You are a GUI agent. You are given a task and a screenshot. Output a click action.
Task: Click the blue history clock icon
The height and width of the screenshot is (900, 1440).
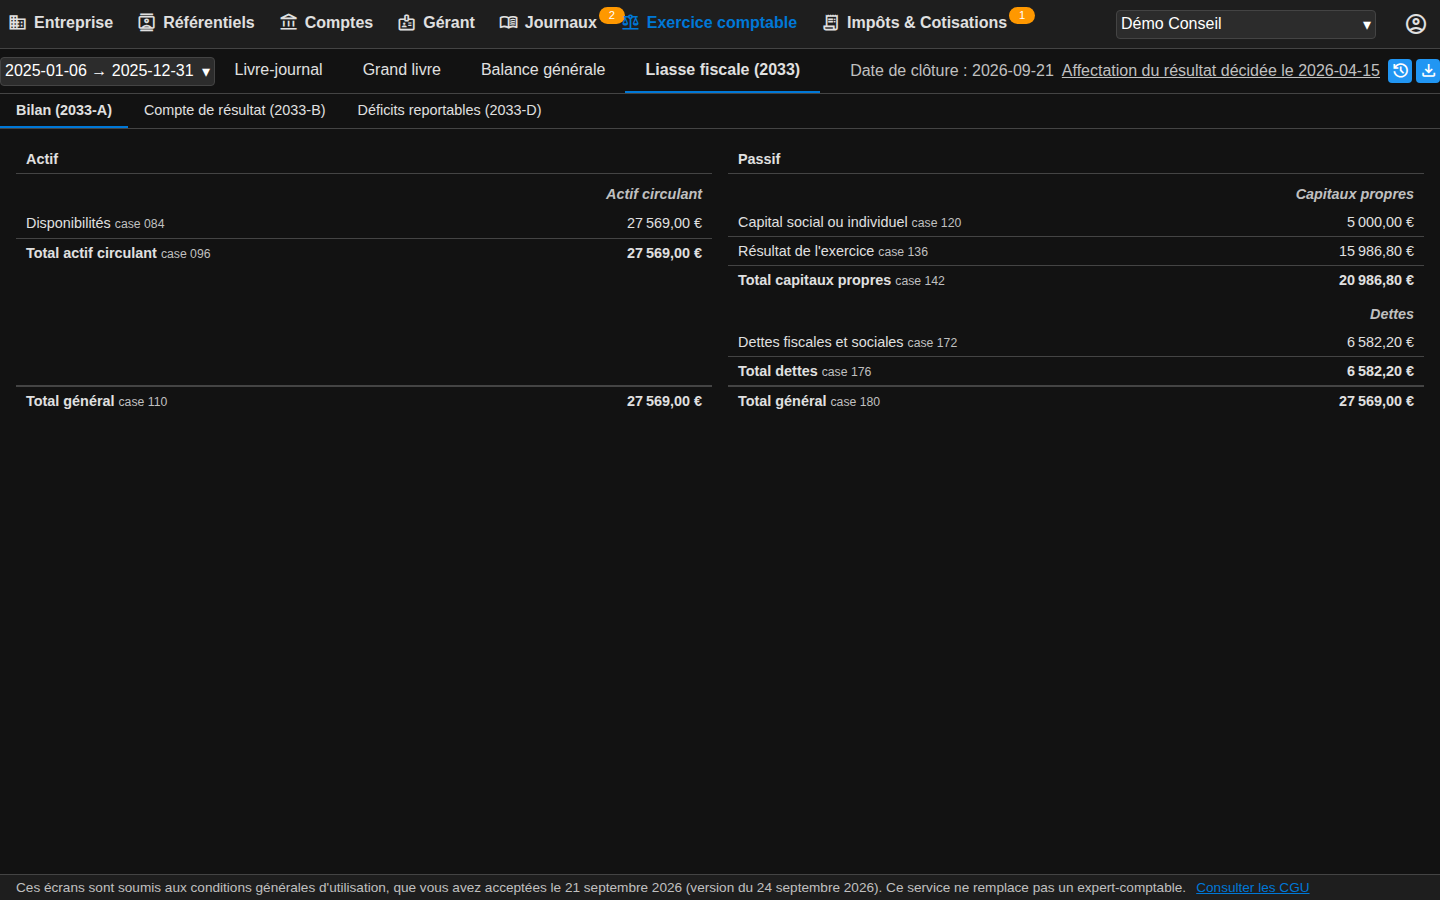[1400, 71]
